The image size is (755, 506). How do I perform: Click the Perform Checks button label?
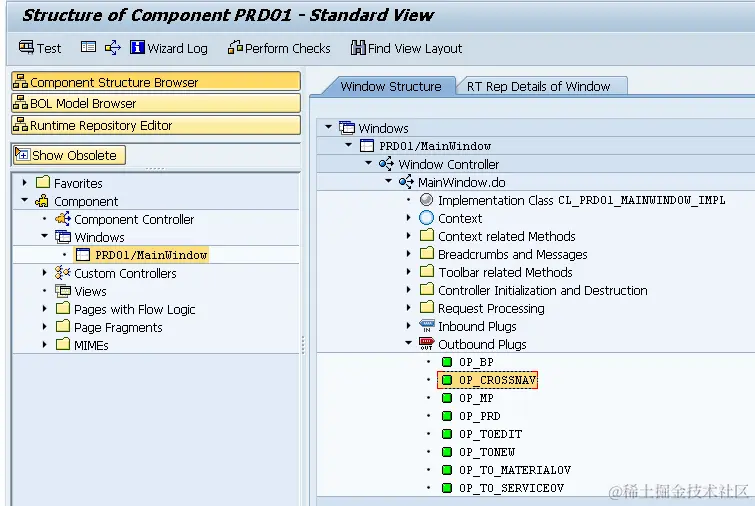point(287,48)
